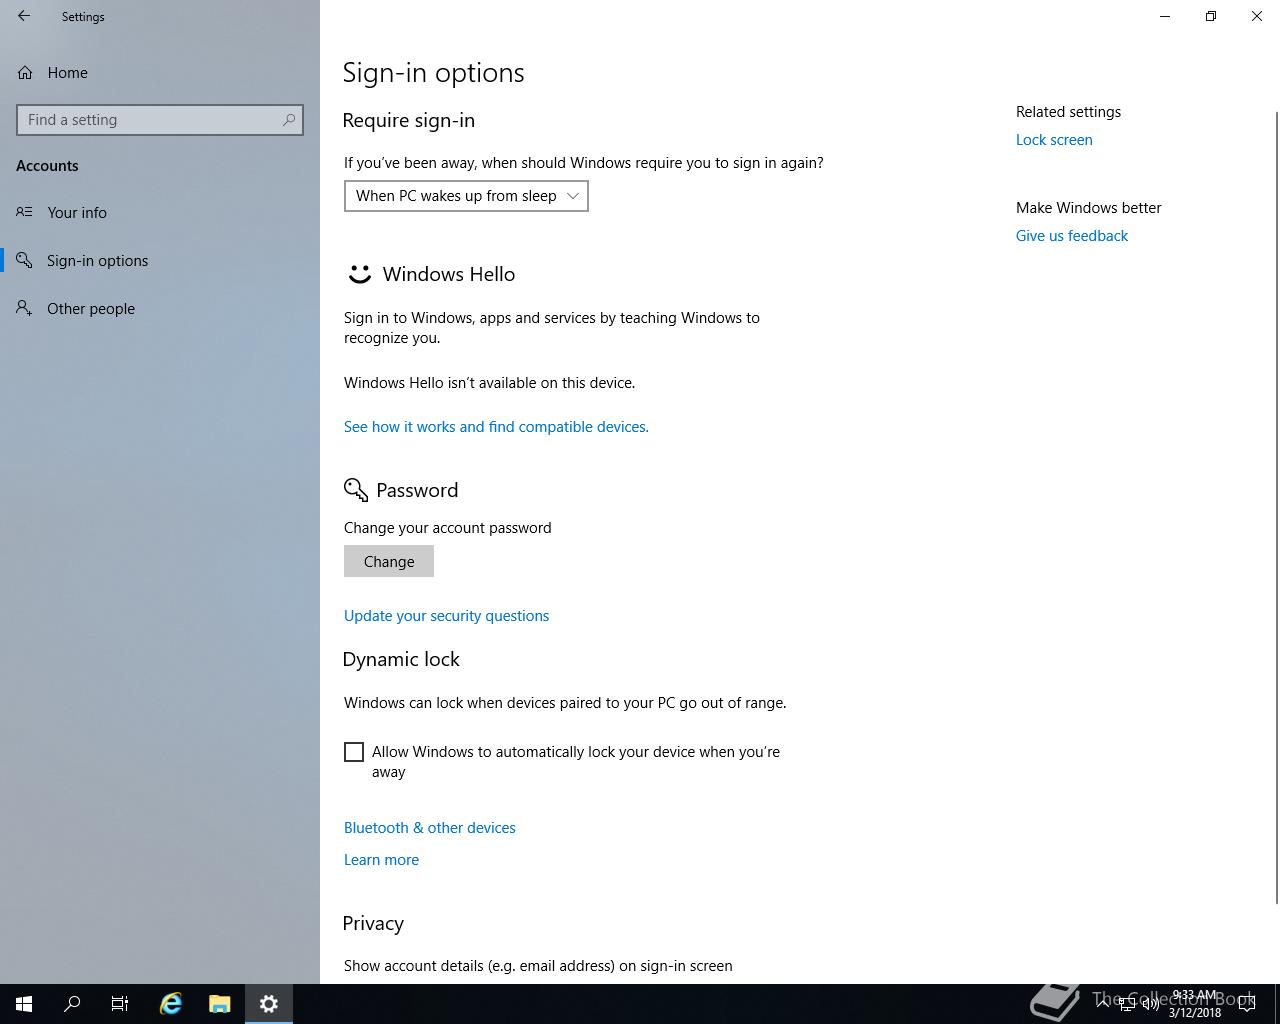Click the Settings gear taskbar icon
Viewport: 1280px width, 1024px height.
click(x=269, y=1004)
